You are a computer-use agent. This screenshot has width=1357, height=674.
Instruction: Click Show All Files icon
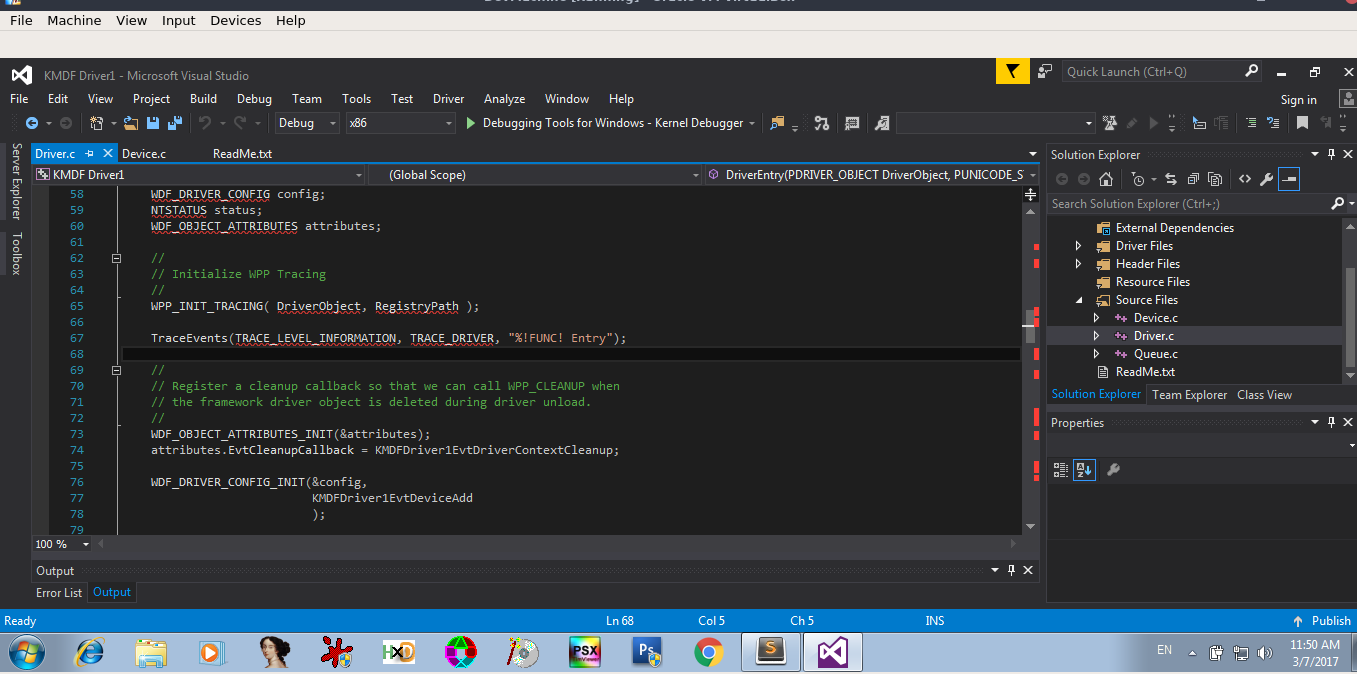[x=1215, y=179]
